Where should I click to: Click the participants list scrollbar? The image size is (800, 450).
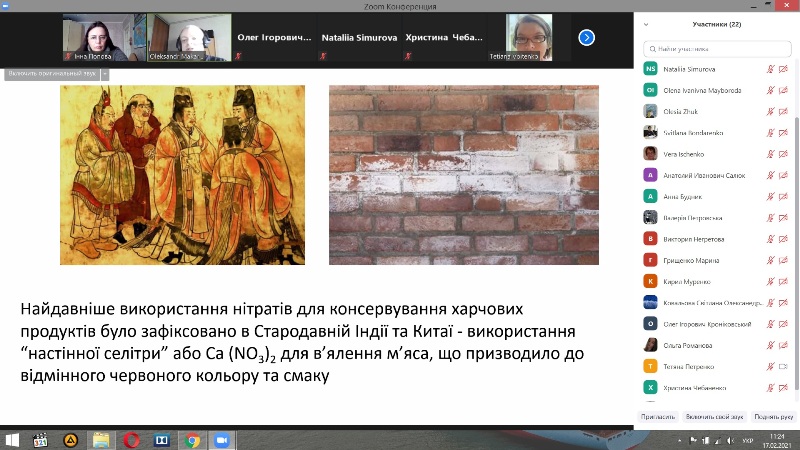[796, 253]
